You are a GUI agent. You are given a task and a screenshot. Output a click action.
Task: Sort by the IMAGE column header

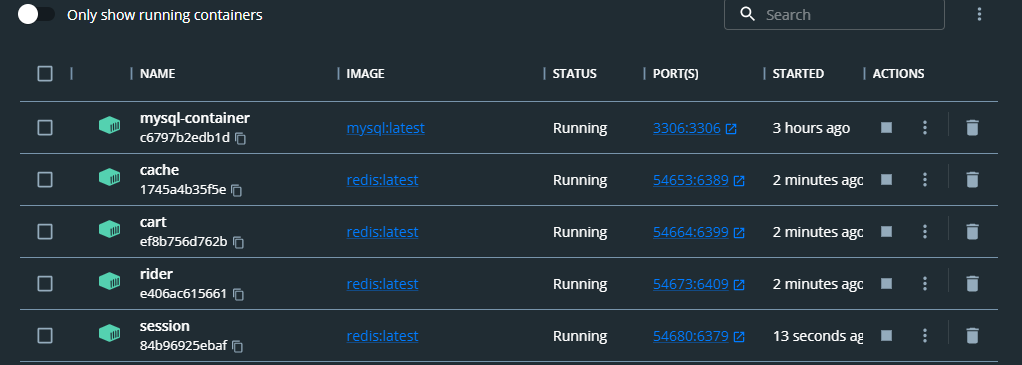[366, 74]
